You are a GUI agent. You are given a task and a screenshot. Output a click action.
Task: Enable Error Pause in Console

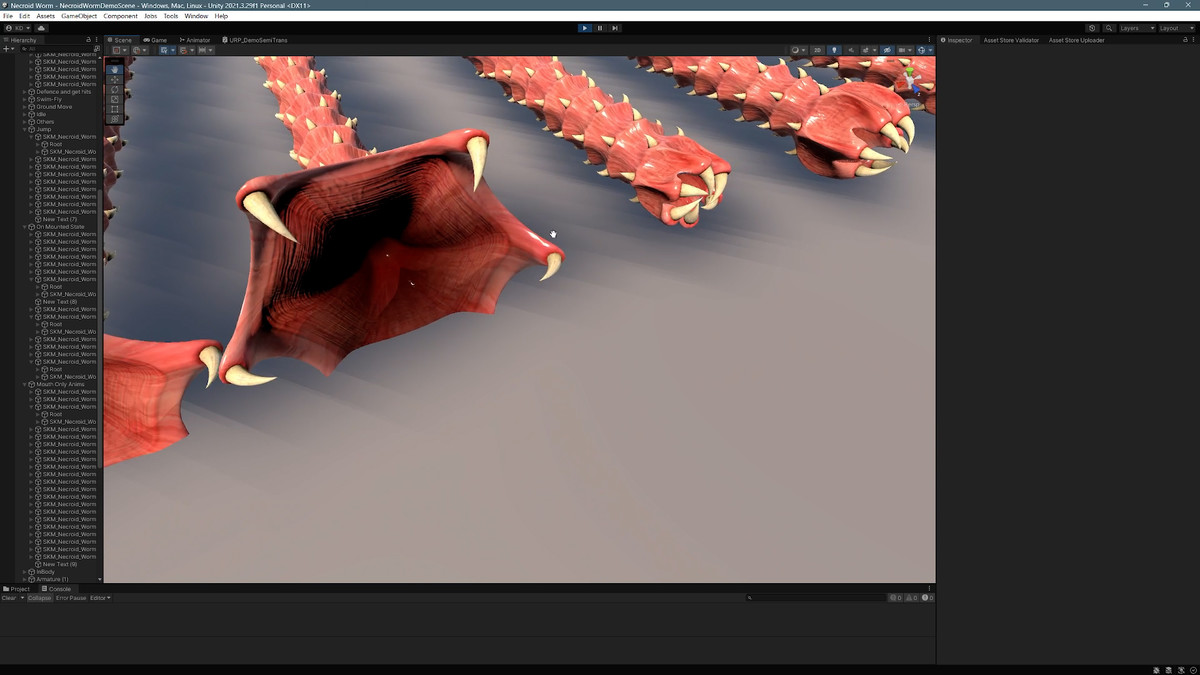[x=71, y=598]
